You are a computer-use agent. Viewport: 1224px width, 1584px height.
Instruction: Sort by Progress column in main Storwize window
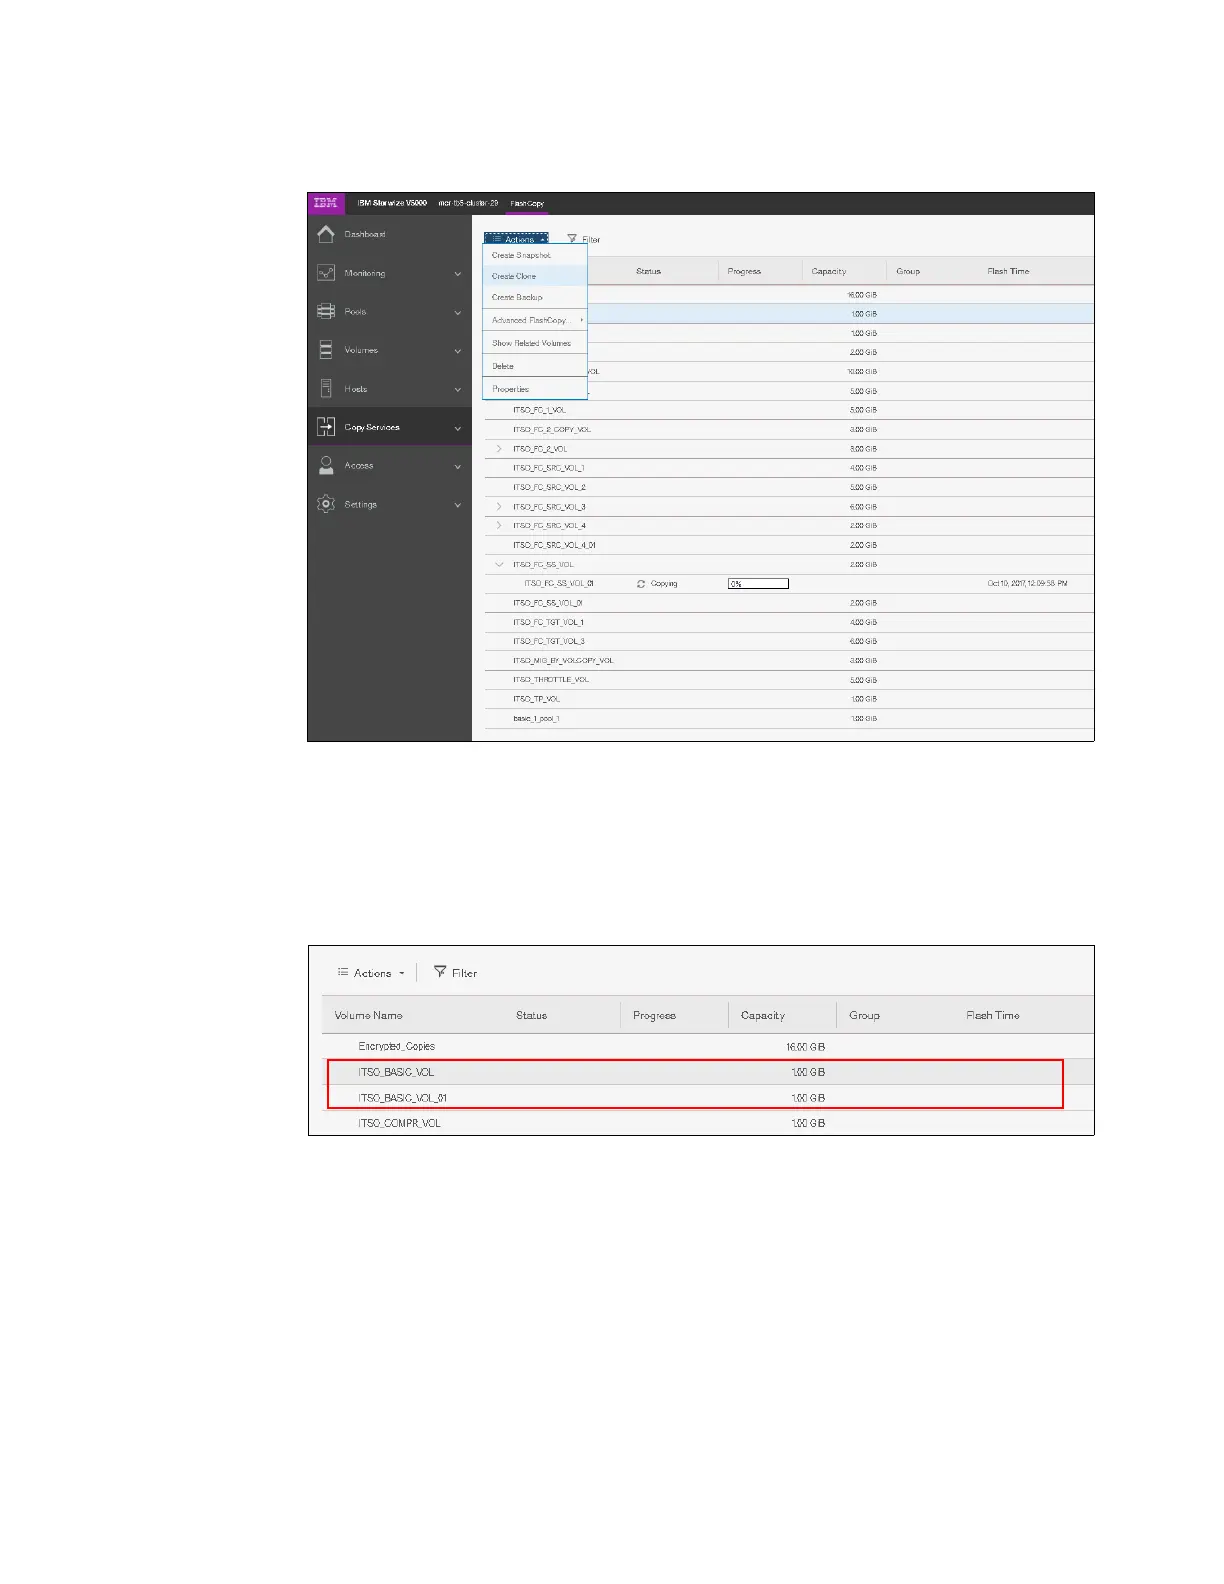[x=744, y=271]
